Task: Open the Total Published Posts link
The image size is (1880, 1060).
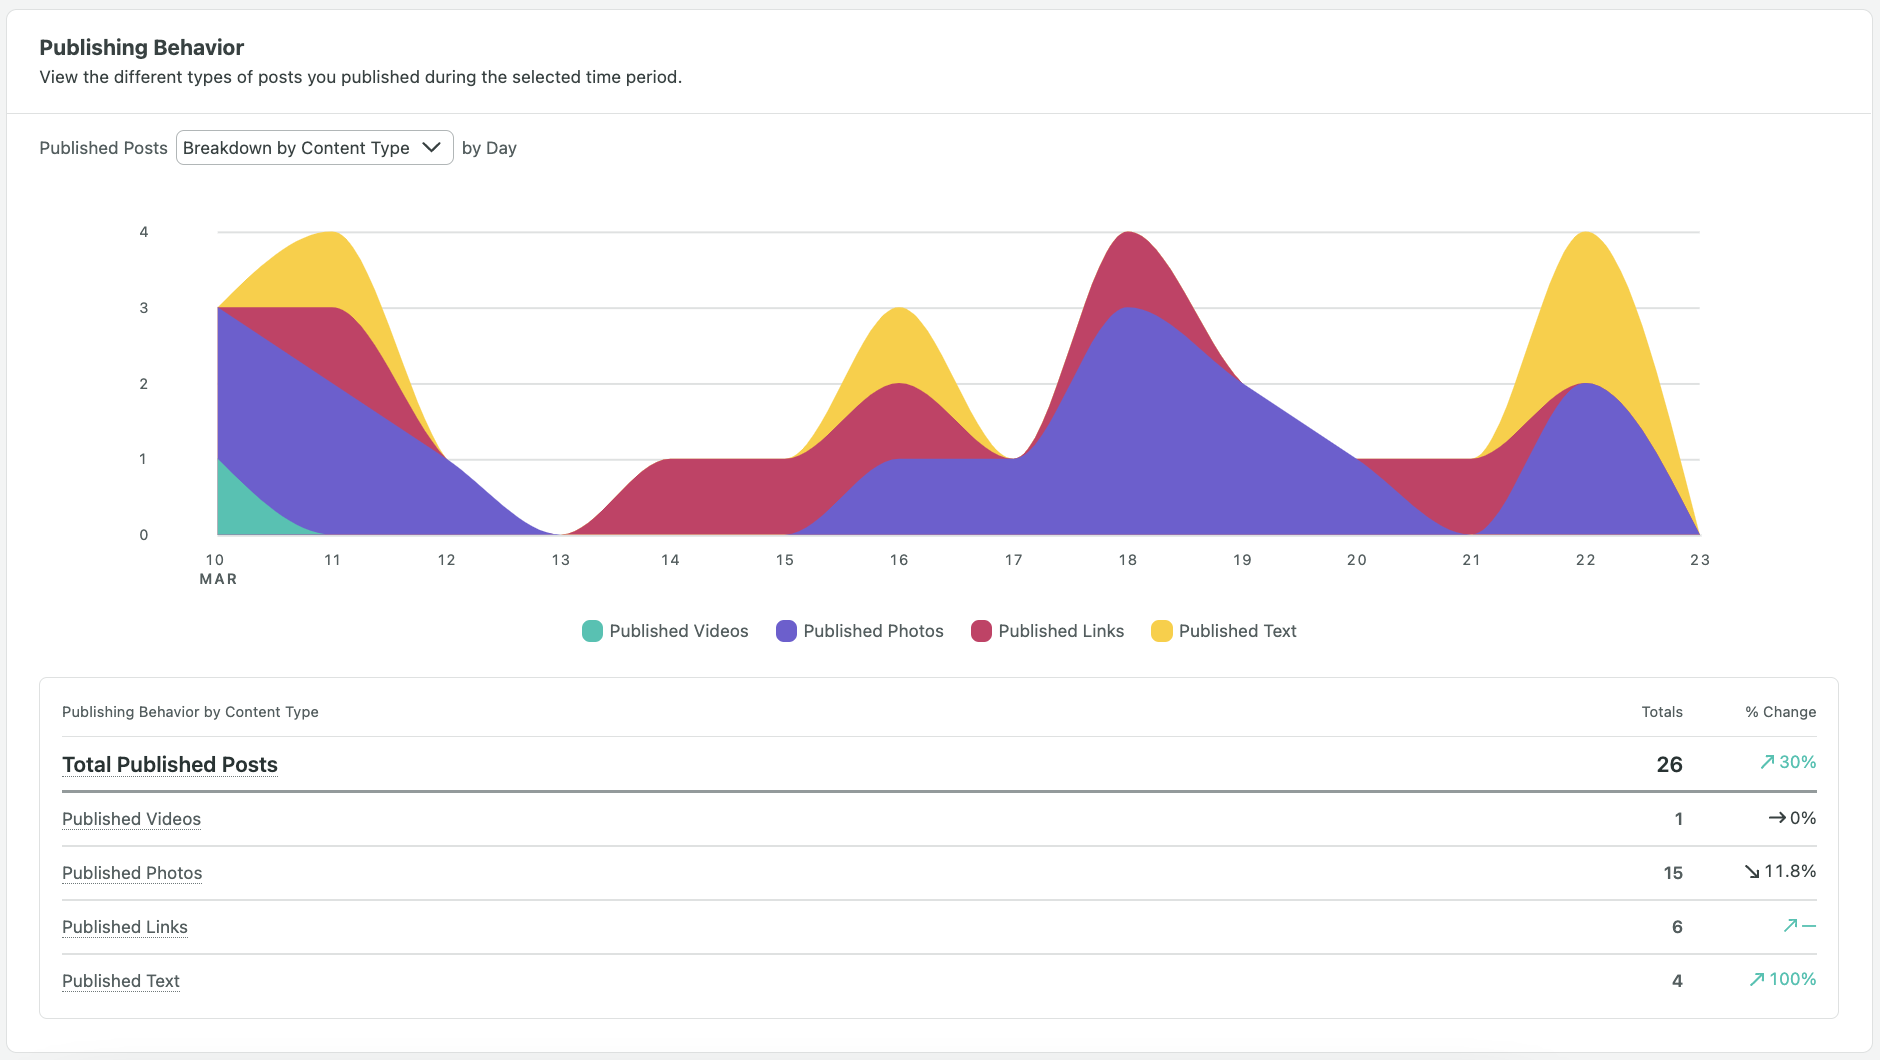Action: point(170,765)
